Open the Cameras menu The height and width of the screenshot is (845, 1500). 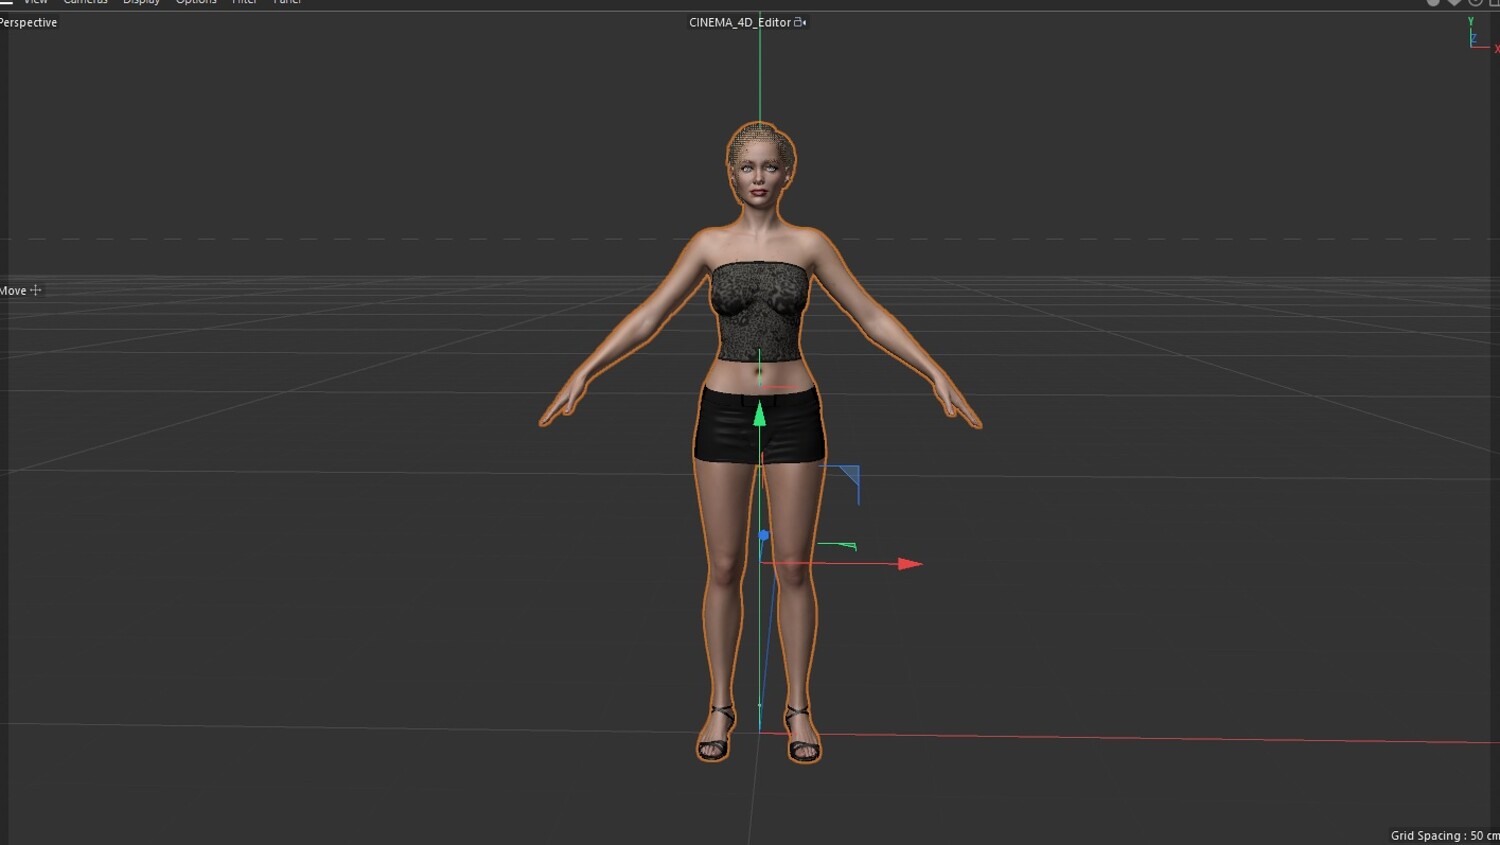coord(86,3)
